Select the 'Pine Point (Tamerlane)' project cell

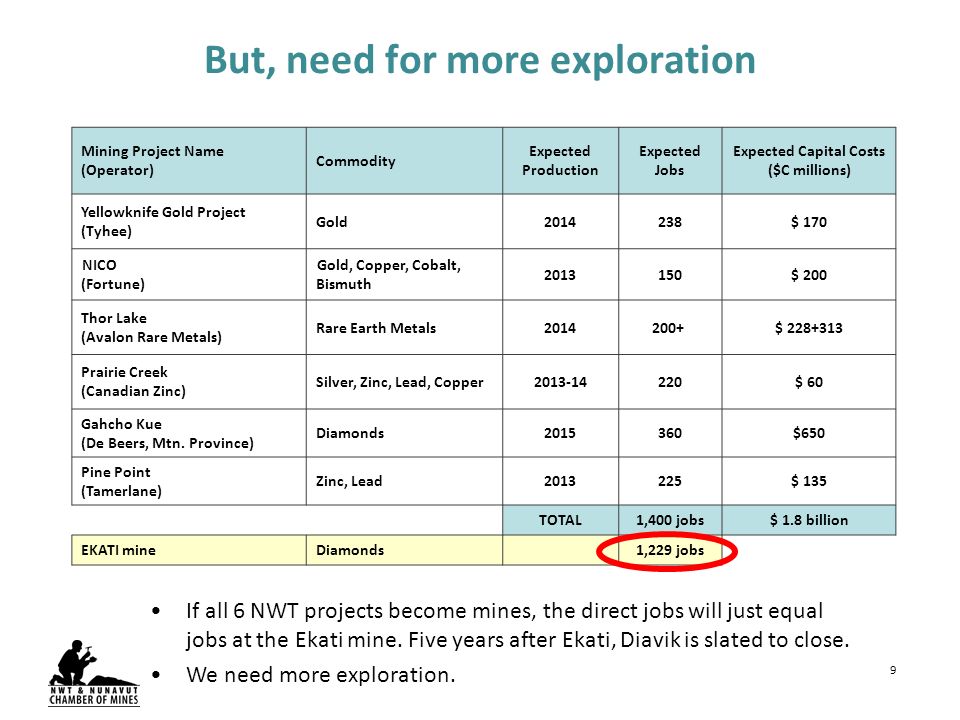pos(189,481)
